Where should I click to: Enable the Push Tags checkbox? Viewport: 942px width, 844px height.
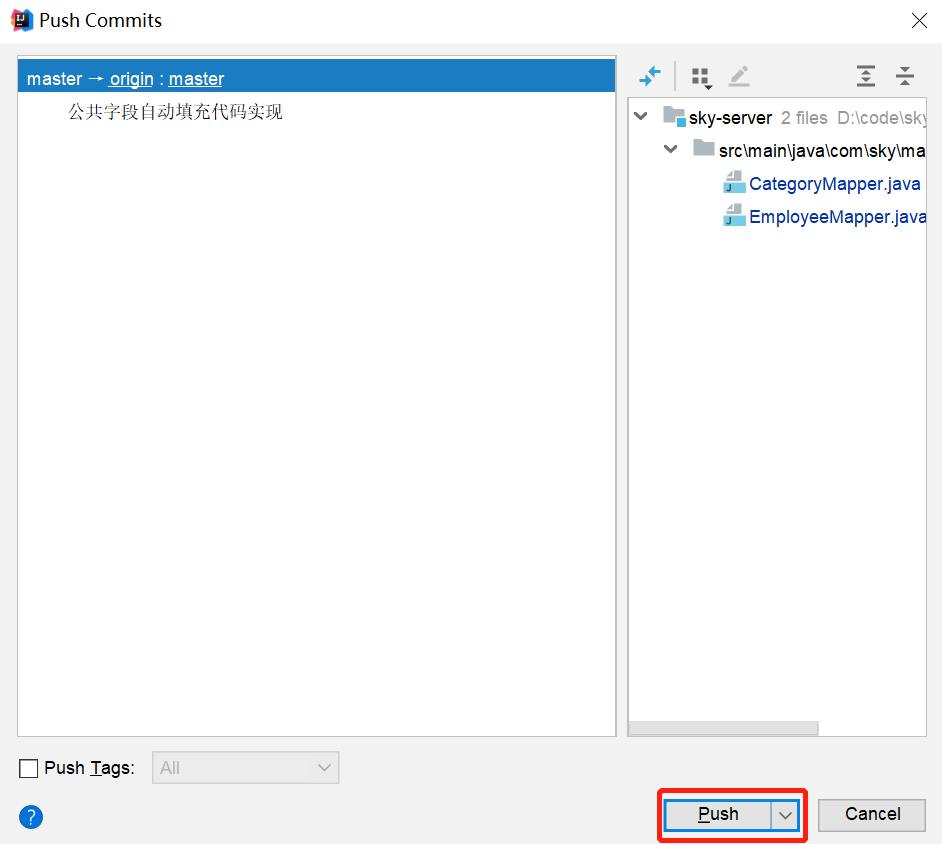[x=29, y=768]
